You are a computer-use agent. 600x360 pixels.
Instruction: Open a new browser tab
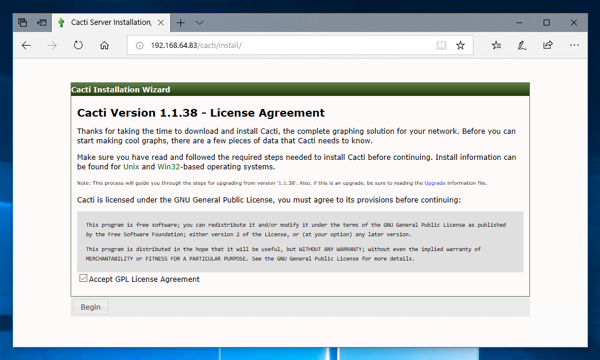[181, 23]
